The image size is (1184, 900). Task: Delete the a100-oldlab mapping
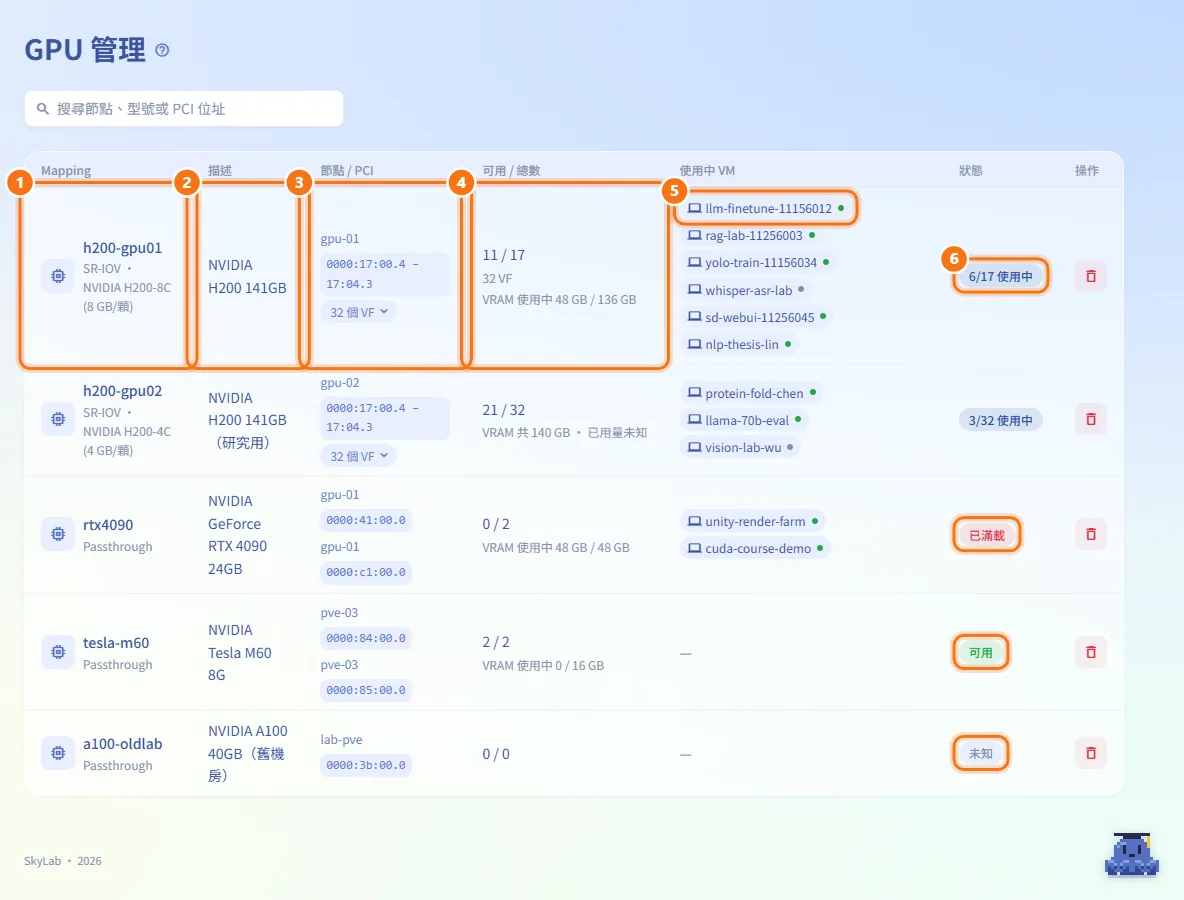1091,753
